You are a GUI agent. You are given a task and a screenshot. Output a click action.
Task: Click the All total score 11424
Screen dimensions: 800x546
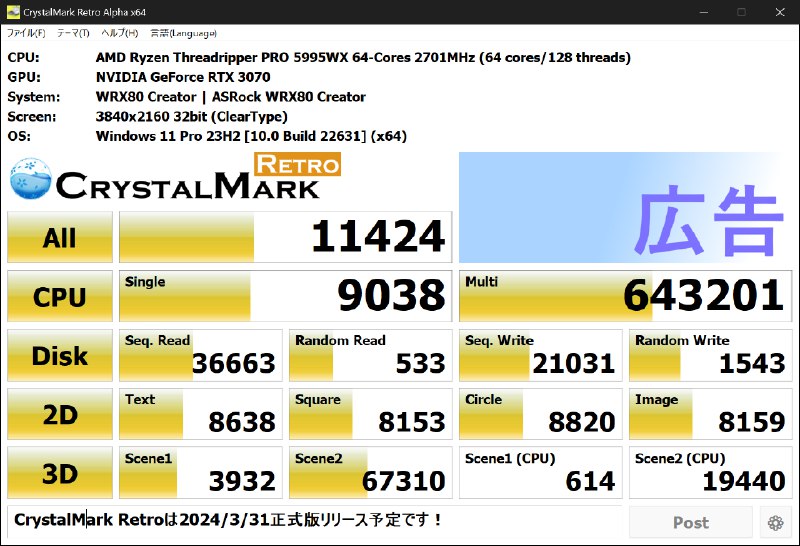(286, 237)
